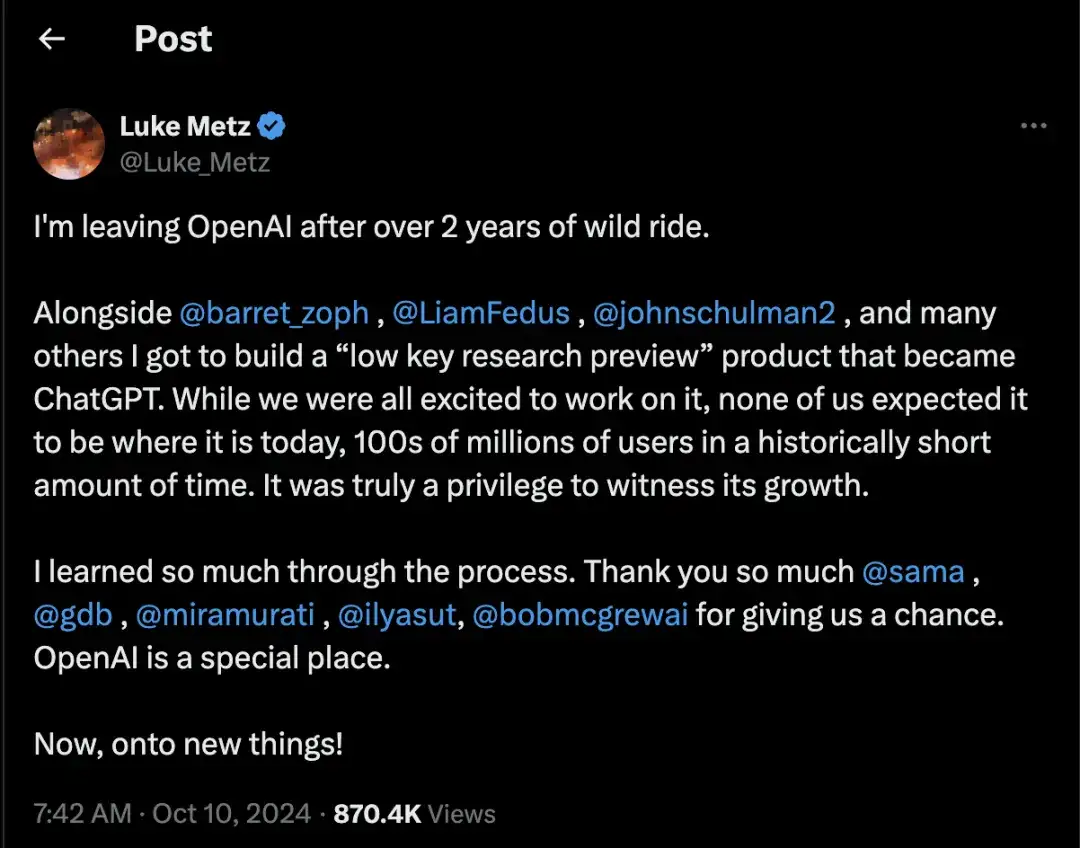Click the Post header title
This screenshot has width=1080, height=848.
(173, 39)
